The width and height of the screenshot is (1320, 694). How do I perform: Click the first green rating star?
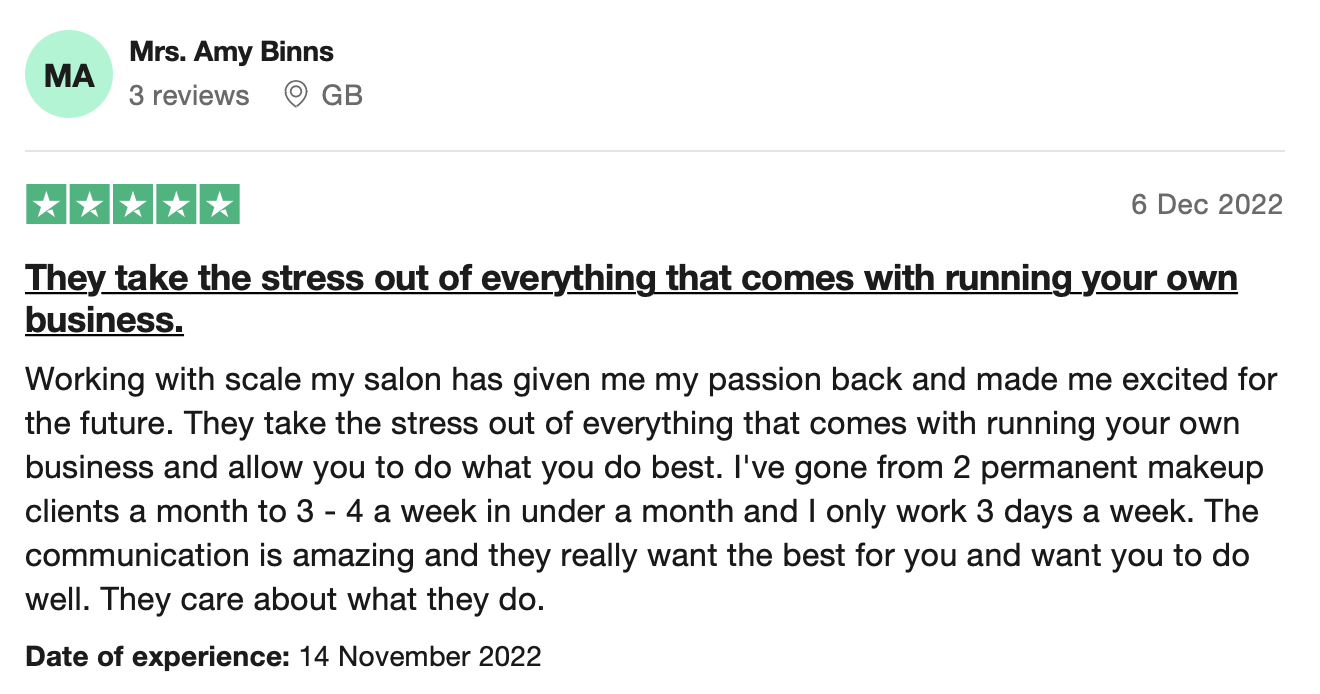45,204
